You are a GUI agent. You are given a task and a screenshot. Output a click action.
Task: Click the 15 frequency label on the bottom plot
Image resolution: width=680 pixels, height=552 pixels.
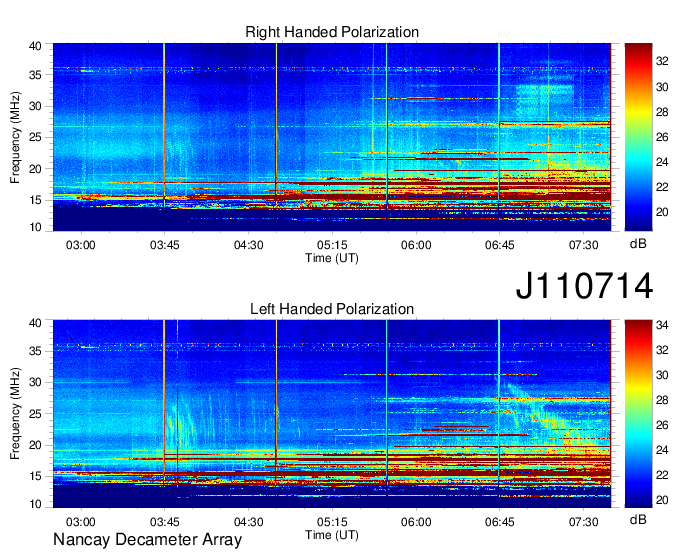point(35,476)
